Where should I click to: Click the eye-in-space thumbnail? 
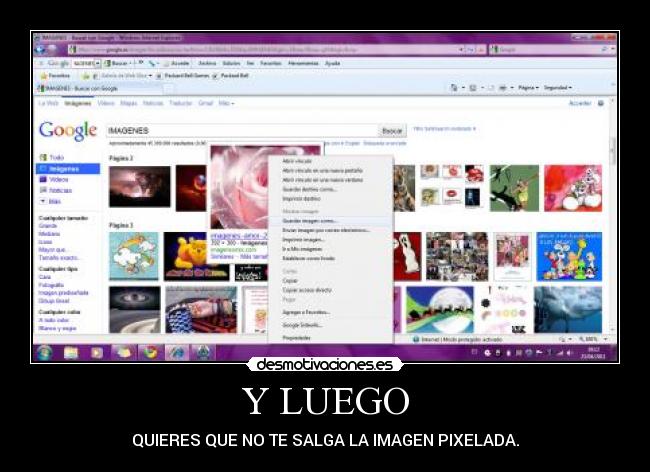point(135,310)
